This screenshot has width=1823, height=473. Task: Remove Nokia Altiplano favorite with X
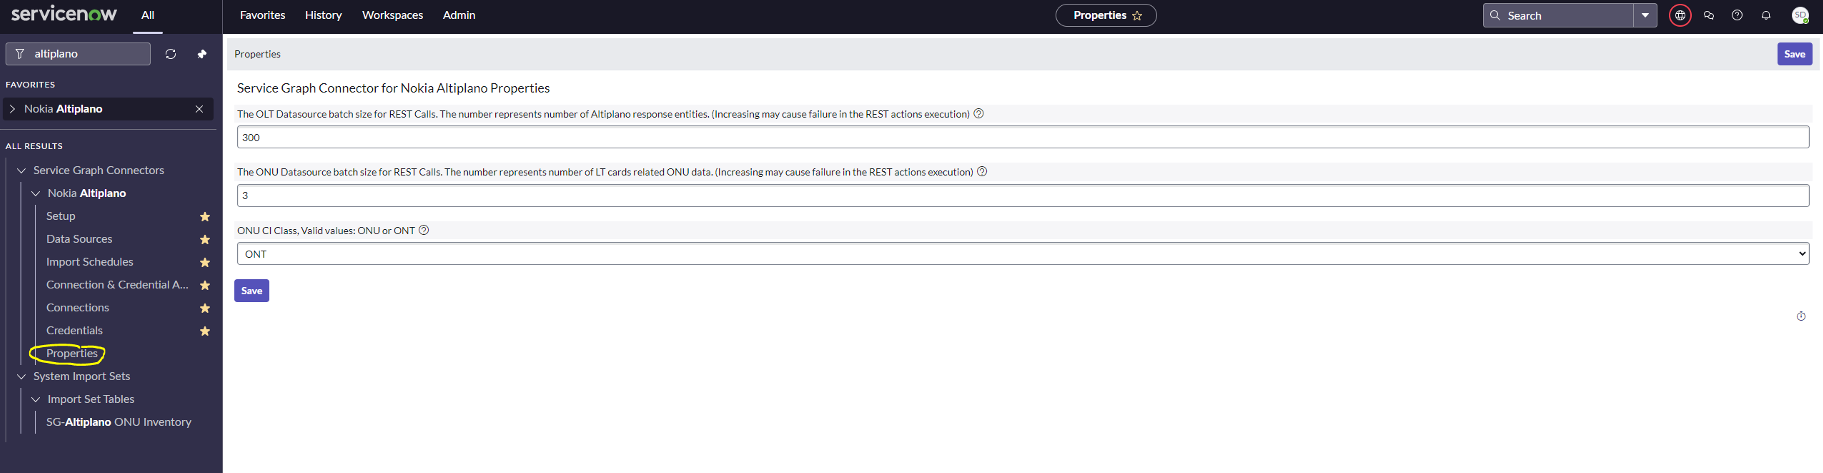pyautogui.click(x=199, y=109)
